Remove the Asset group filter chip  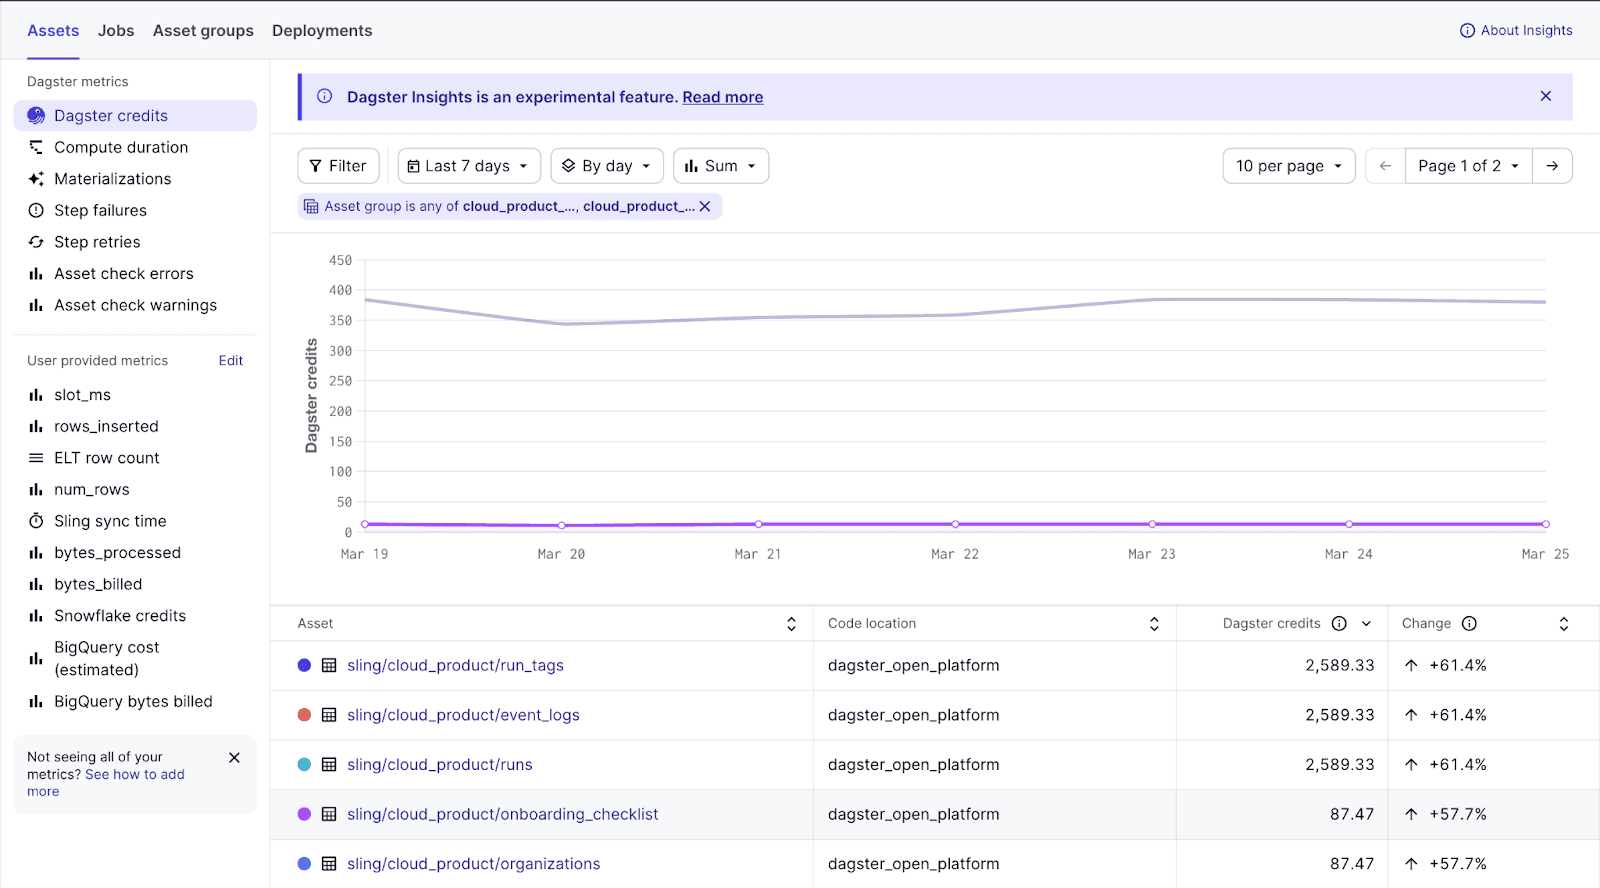(705, 206)
